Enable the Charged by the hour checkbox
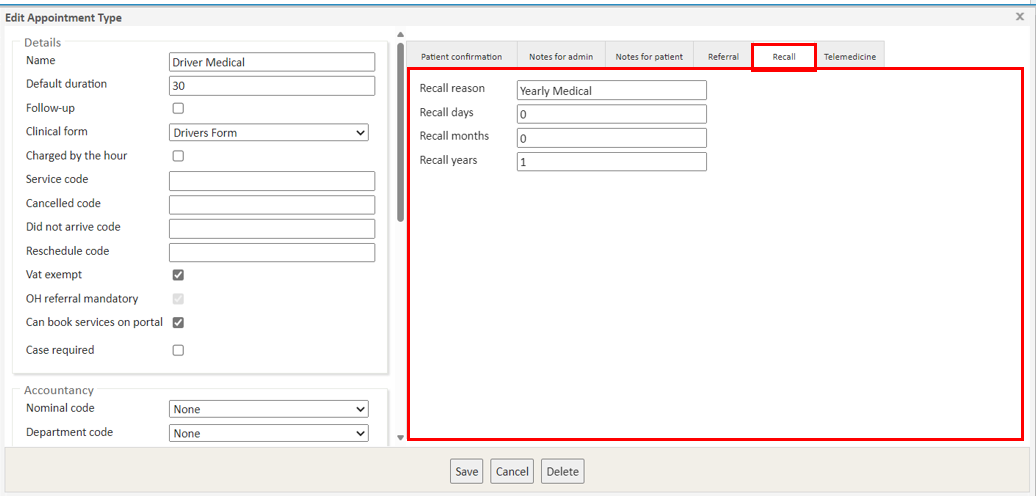The height and width of the screenshot is (496, 1036). (178, 156)
